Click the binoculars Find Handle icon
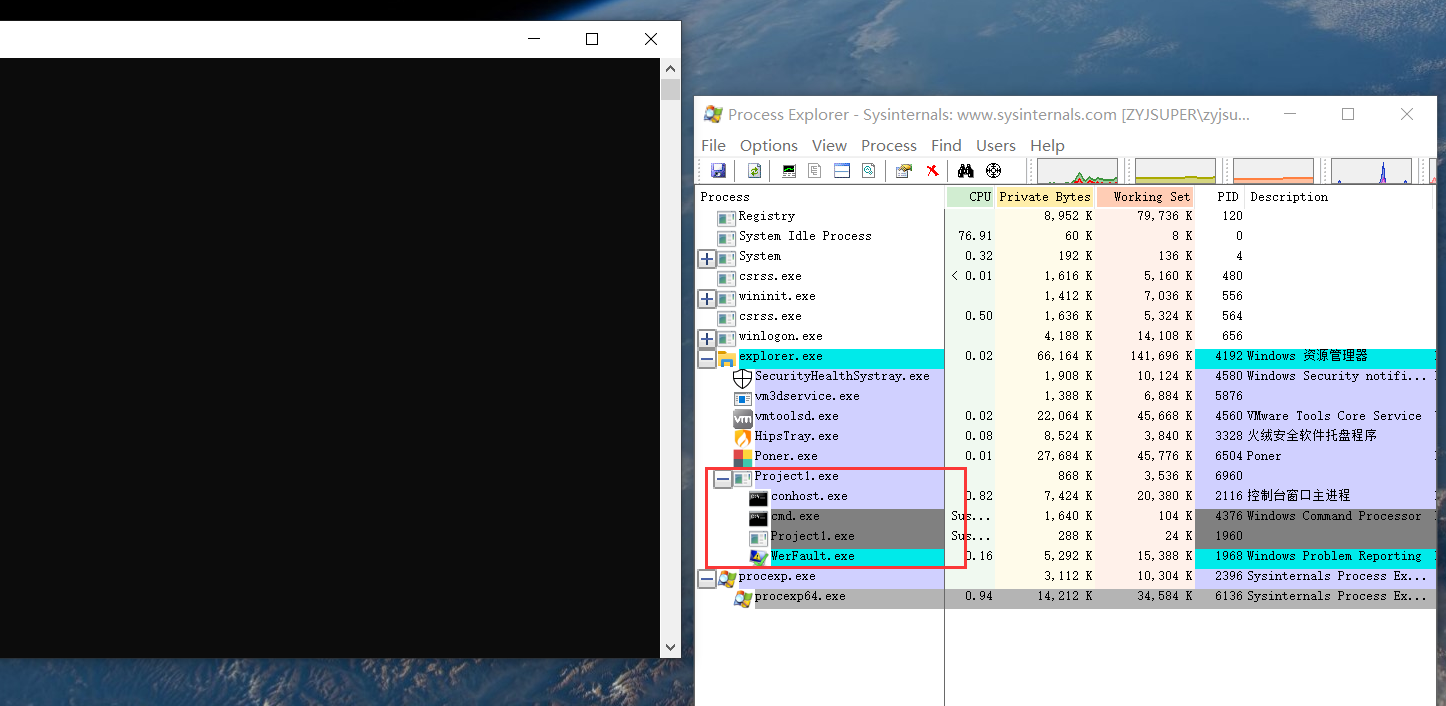Screen dimensions: 1446x706 pyautogui.click(x=966, y=171)
